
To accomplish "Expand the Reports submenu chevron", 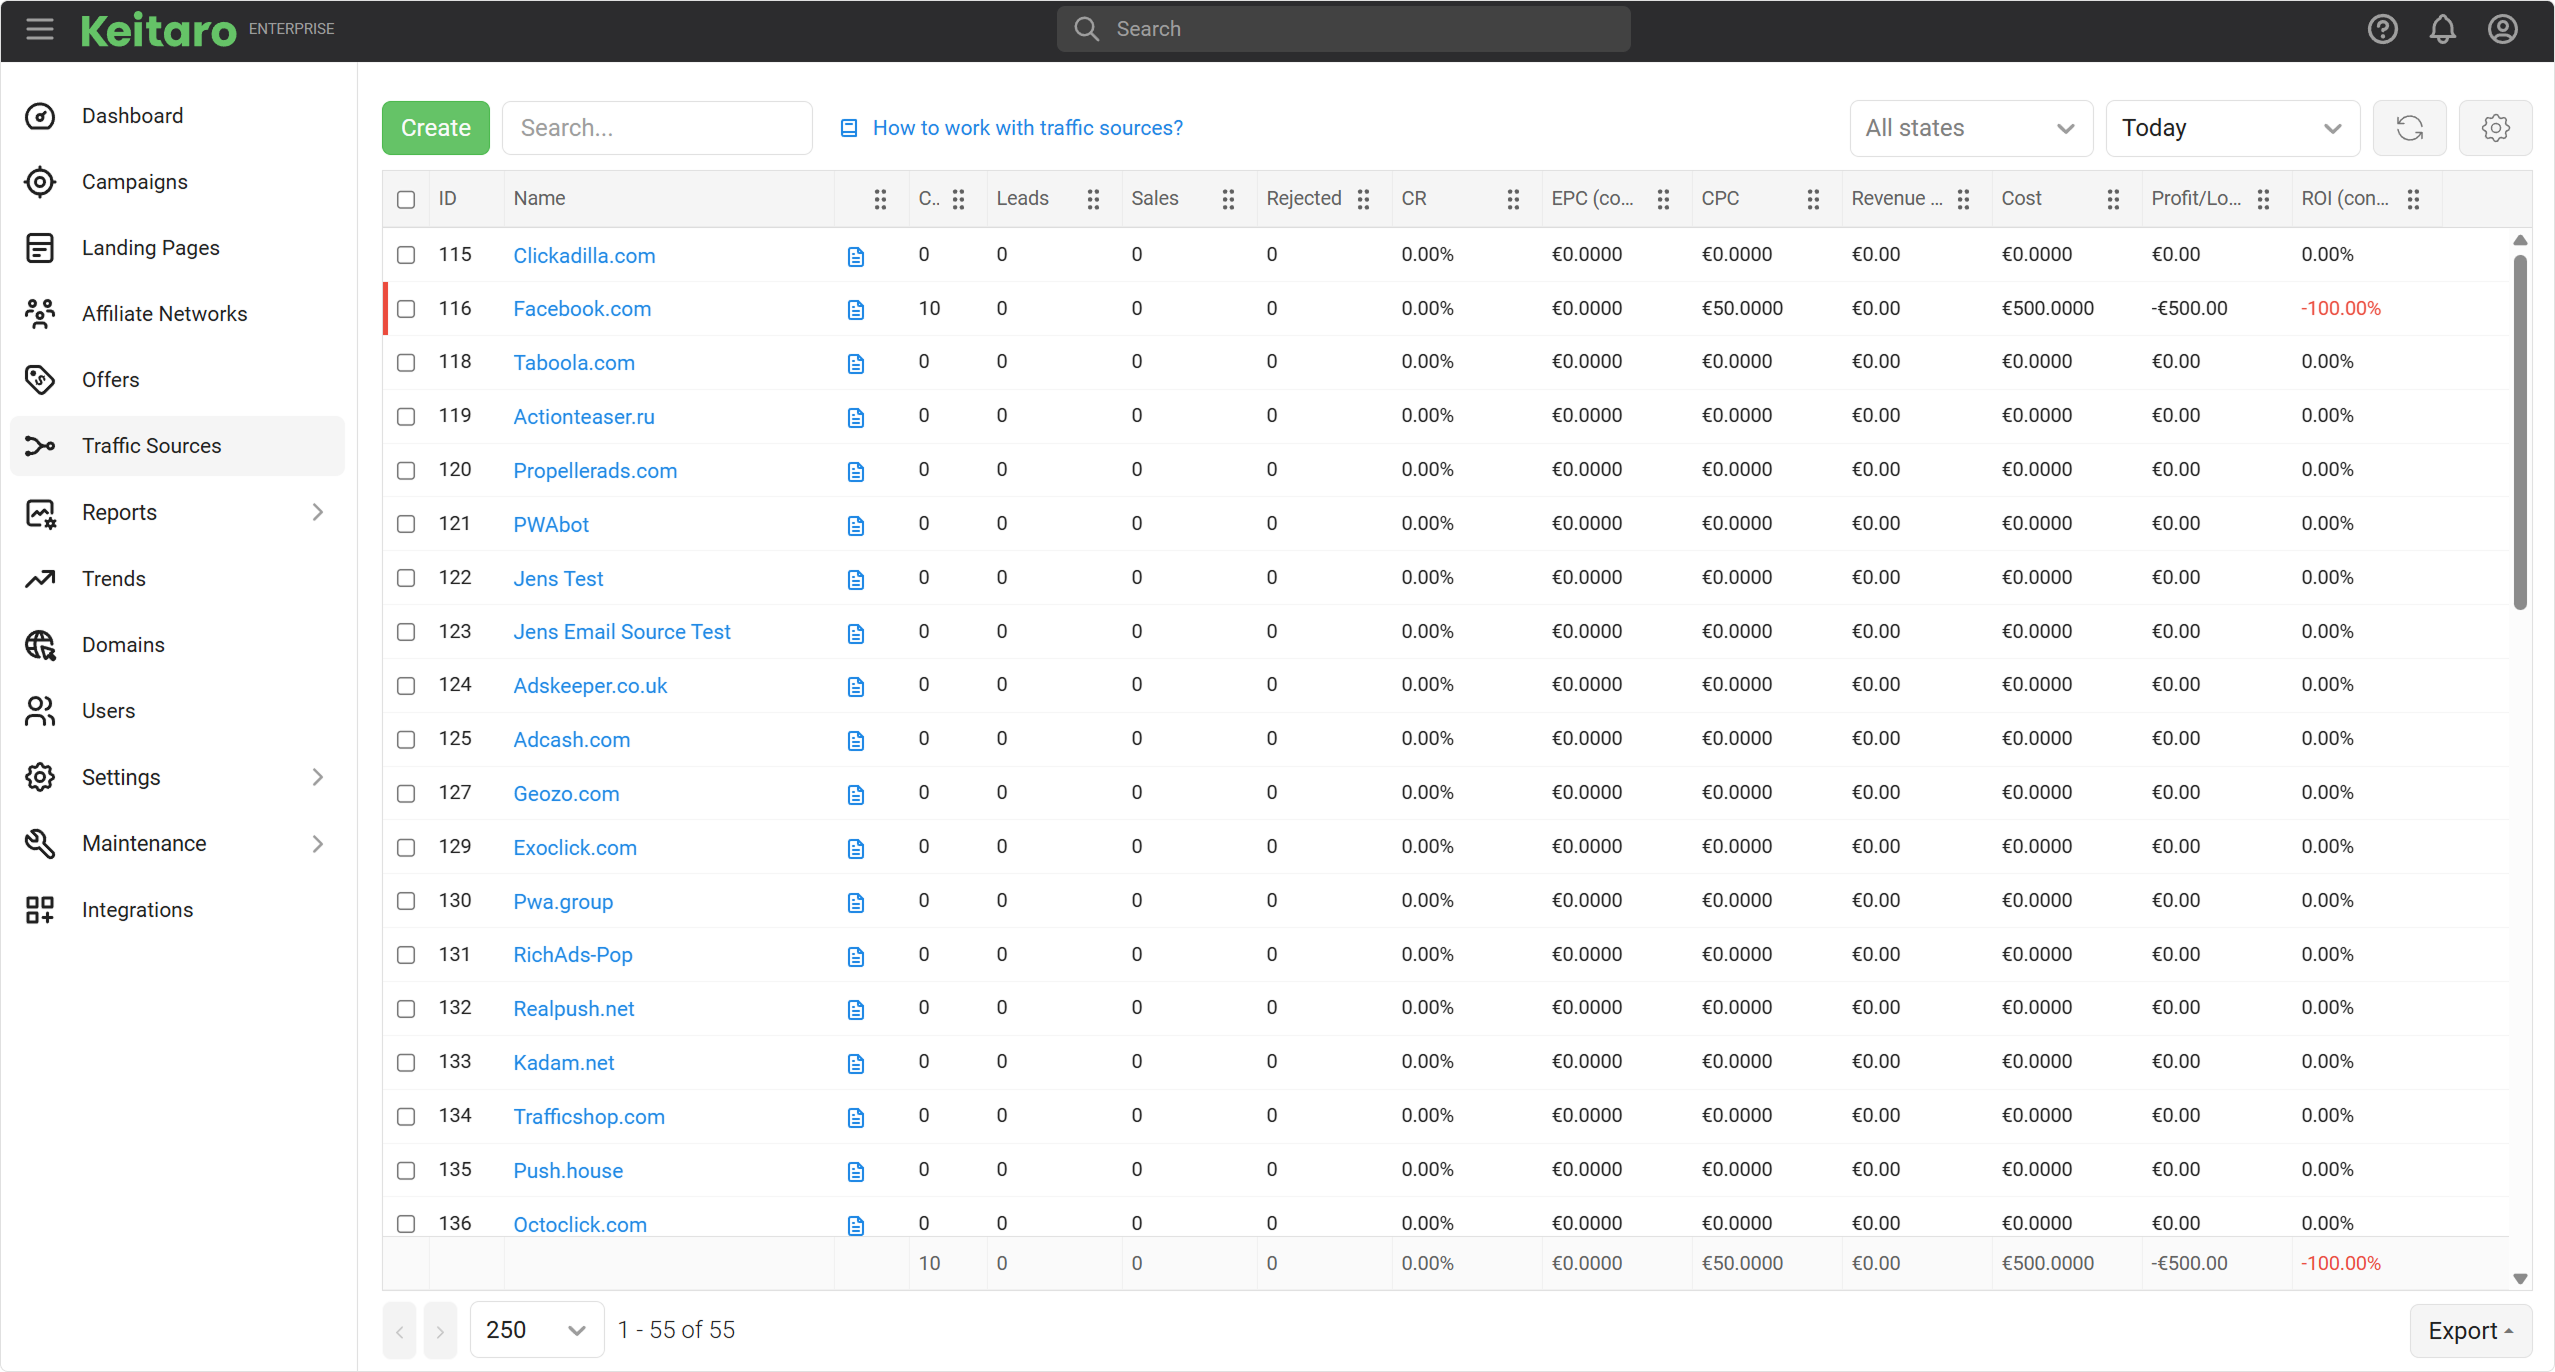I will 318,512.
